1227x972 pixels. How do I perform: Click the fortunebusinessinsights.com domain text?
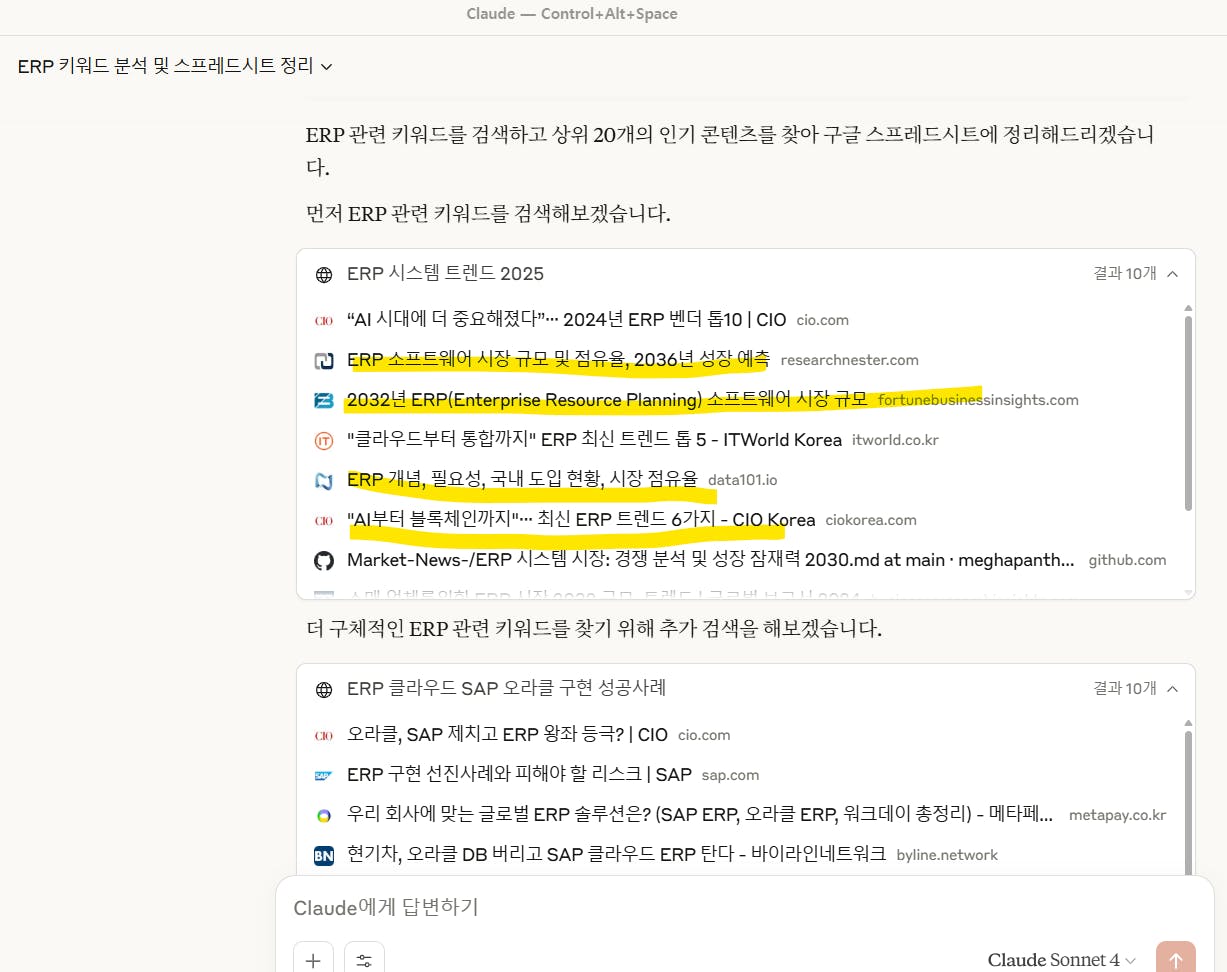tap(978, 401)
